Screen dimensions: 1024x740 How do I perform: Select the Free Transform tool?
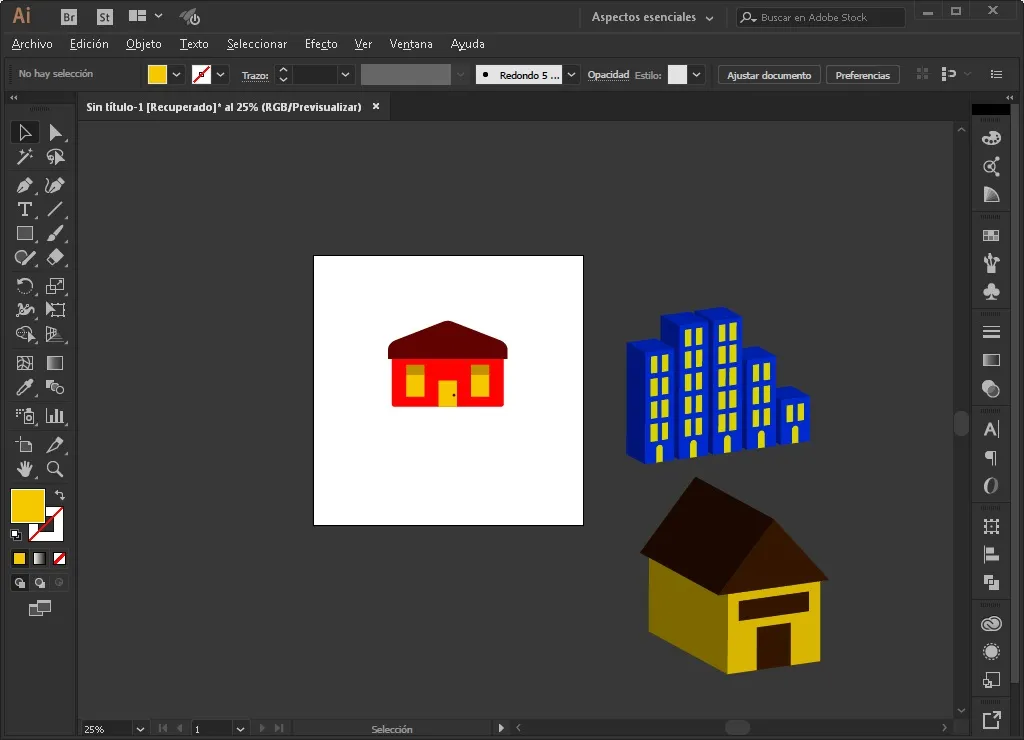56,310
